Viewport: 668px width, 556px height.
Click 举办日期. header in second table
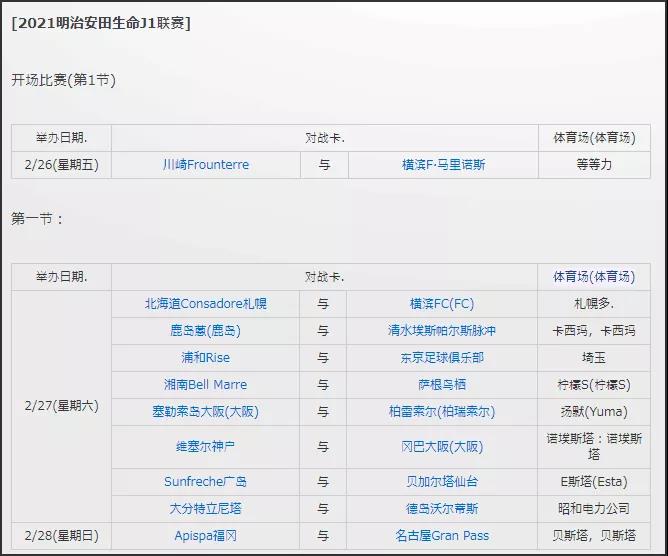61,277
